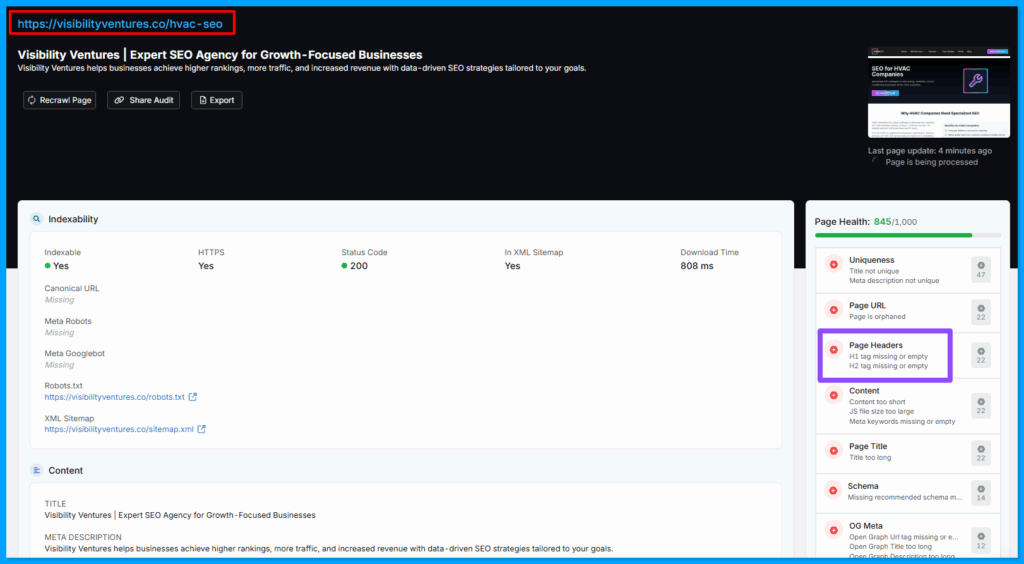Click the document icon in Export button

[x=202, y=101]
